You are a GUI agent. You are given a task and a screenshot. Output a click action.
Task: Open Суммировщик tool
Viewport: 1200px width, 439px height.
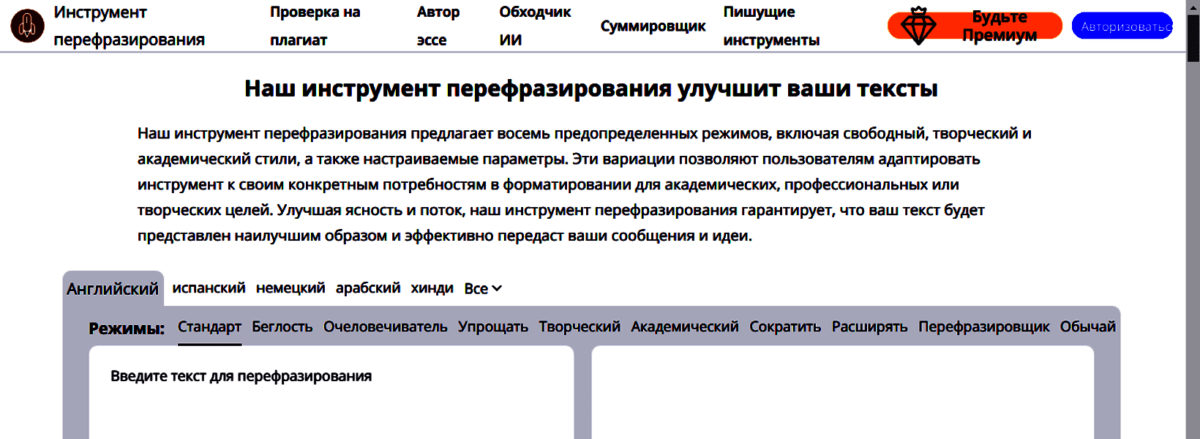[653, 26]
